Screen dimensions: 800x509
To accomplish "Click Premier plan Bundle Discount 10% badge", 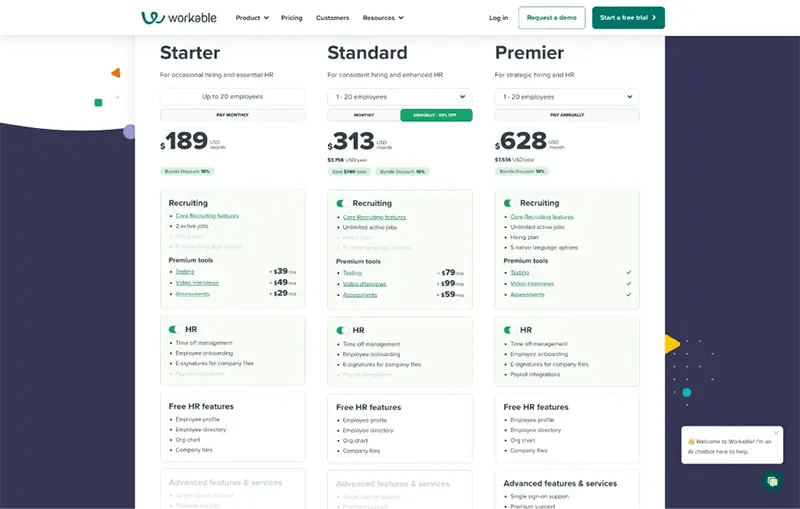I will pyautogui.click(x=522, y=171).
